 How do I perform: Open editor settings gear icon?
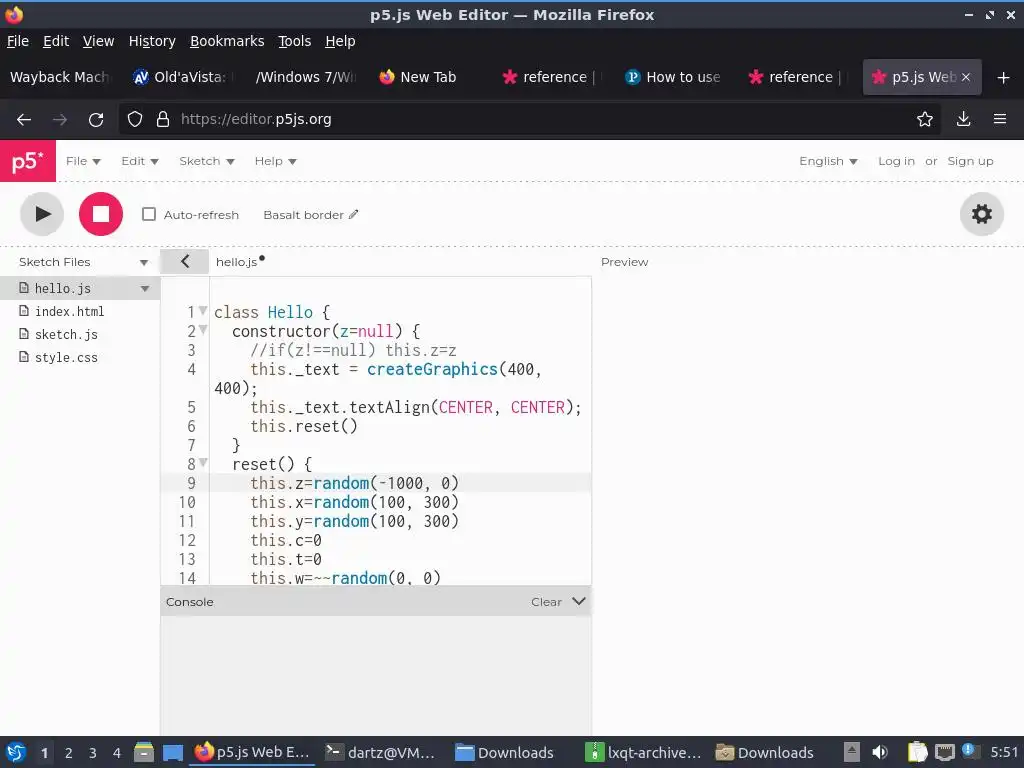pyautogui.click(x=982, y=214)
